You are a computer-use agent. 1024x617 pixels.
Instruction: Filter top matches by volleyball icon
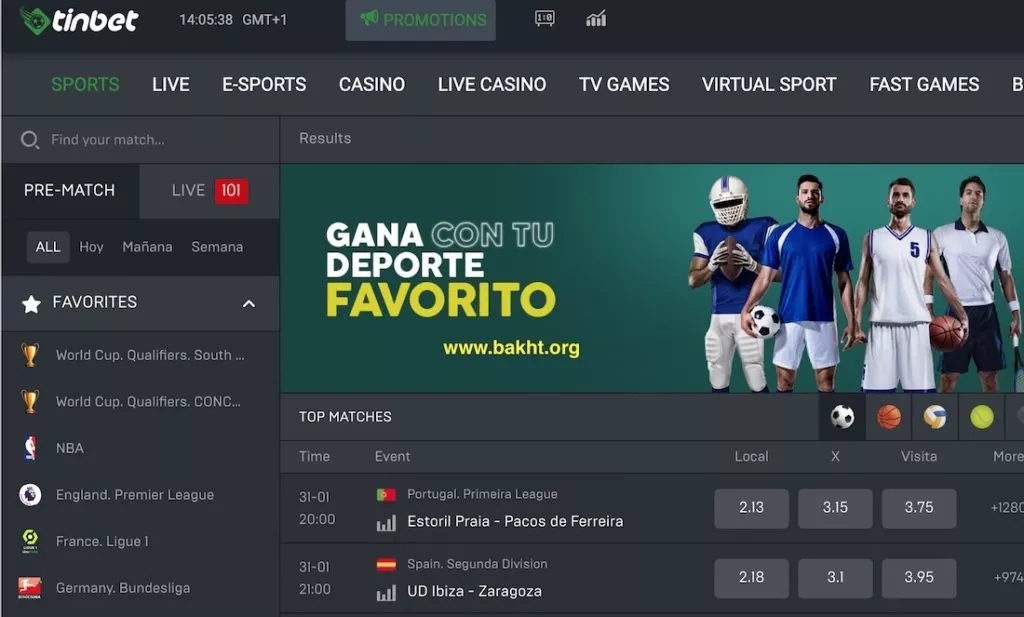click(x=935, y=417)
